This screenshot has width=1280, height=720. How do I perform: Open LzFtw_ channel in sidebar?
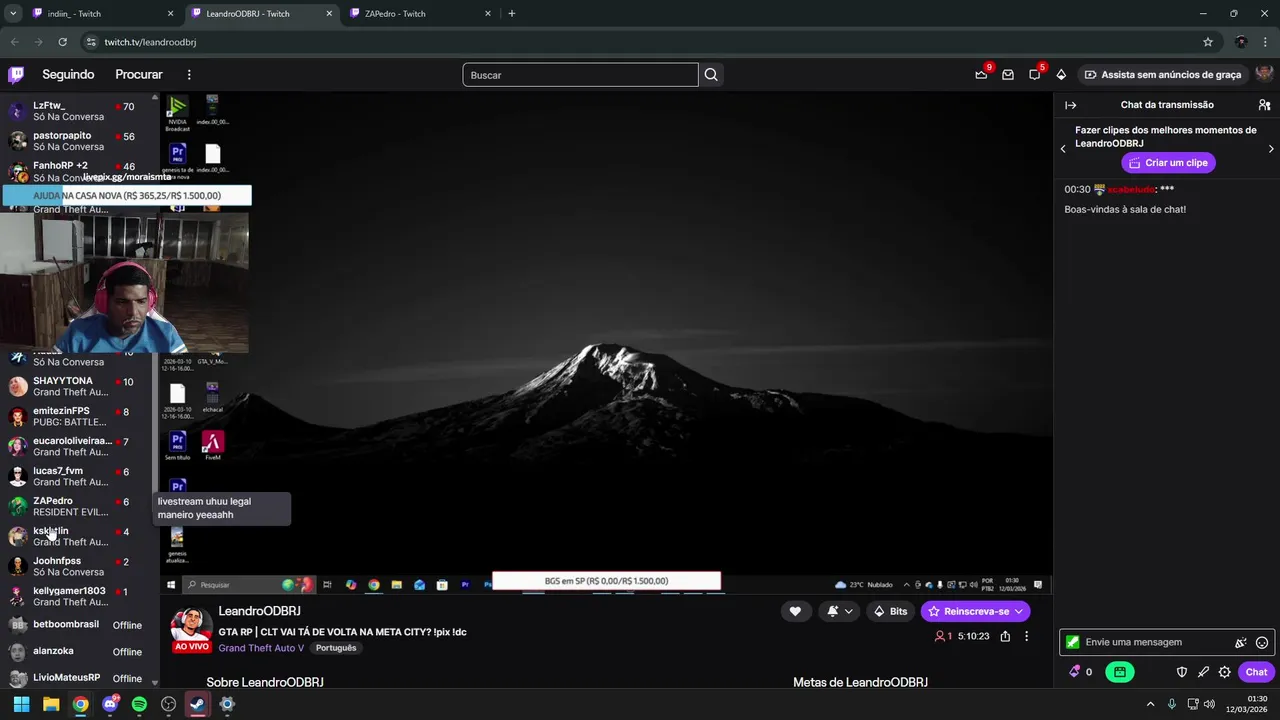78,111
